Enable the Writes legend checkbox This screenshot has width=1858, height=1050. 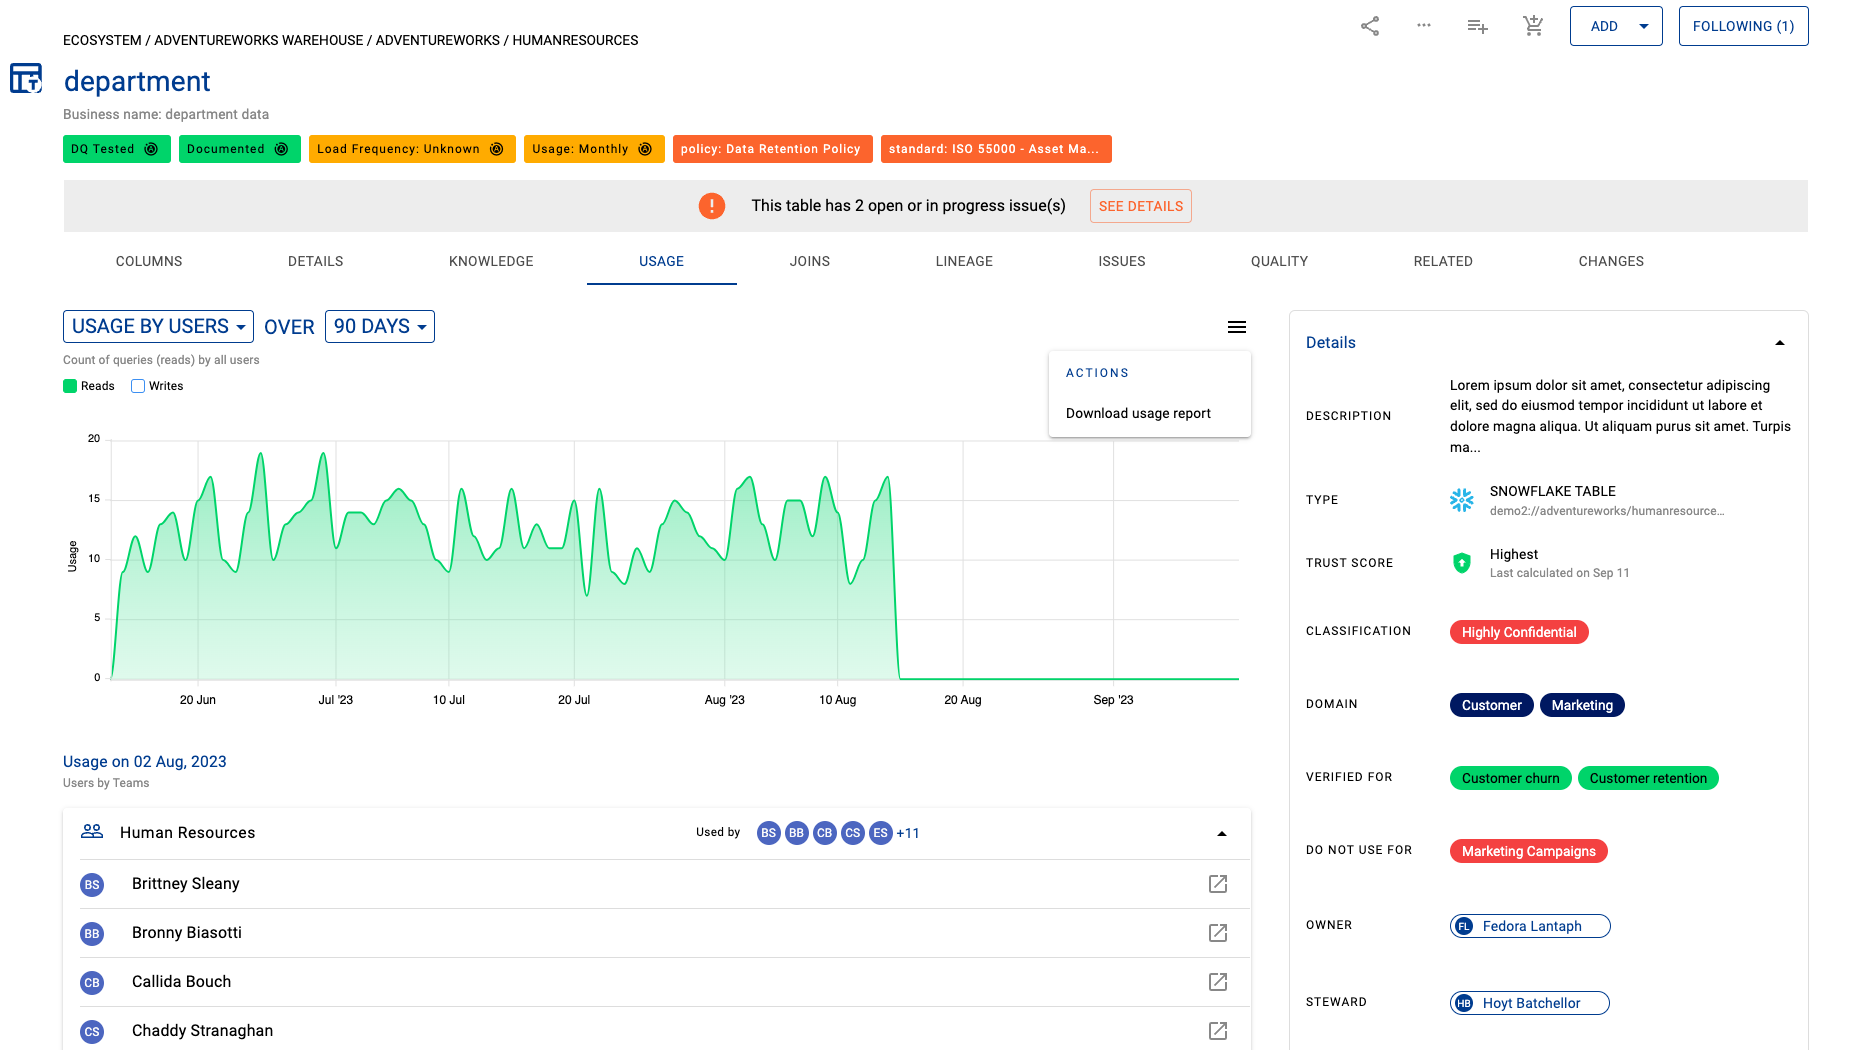pyautogui.click(x=138, y=386)
